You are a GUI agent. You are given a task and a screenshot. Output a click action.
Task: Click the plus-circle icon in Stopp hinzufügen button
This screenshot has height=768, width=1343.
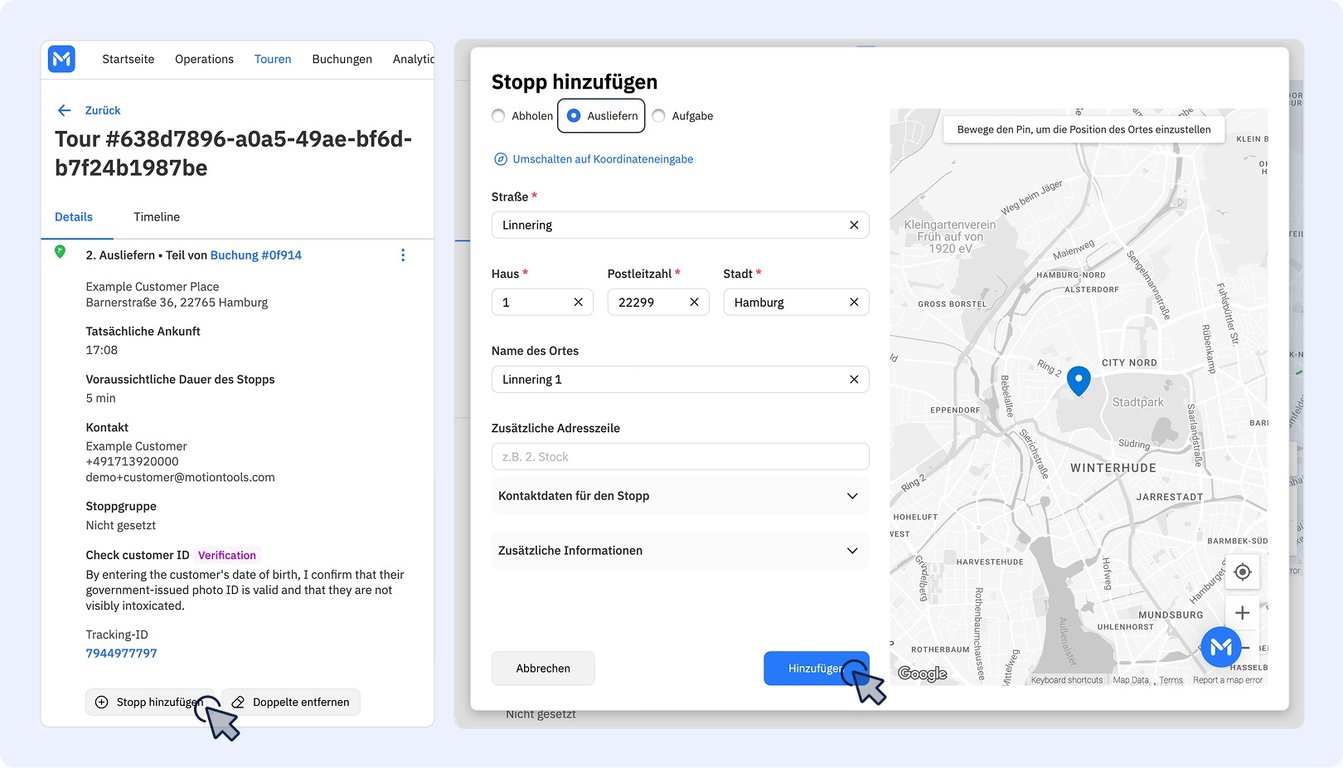coord(101,702)
